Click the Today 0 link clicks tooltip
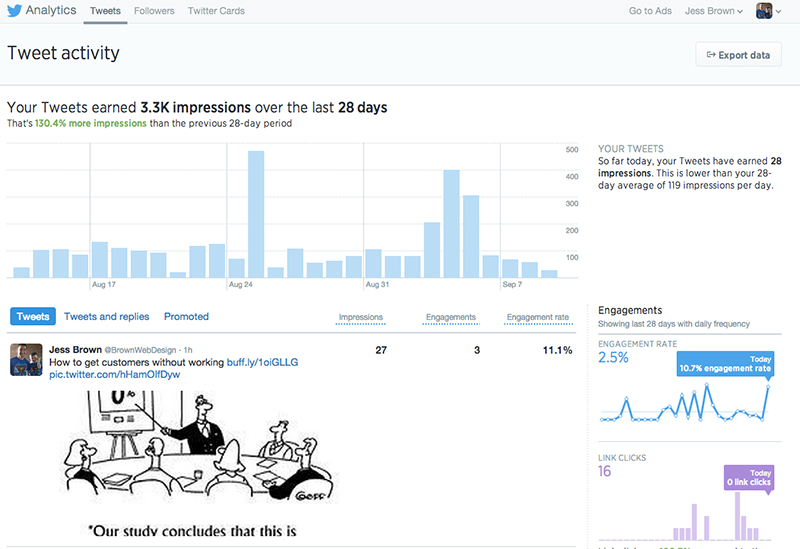This screenshot has height=549, width=800. (x=749, y=478)
